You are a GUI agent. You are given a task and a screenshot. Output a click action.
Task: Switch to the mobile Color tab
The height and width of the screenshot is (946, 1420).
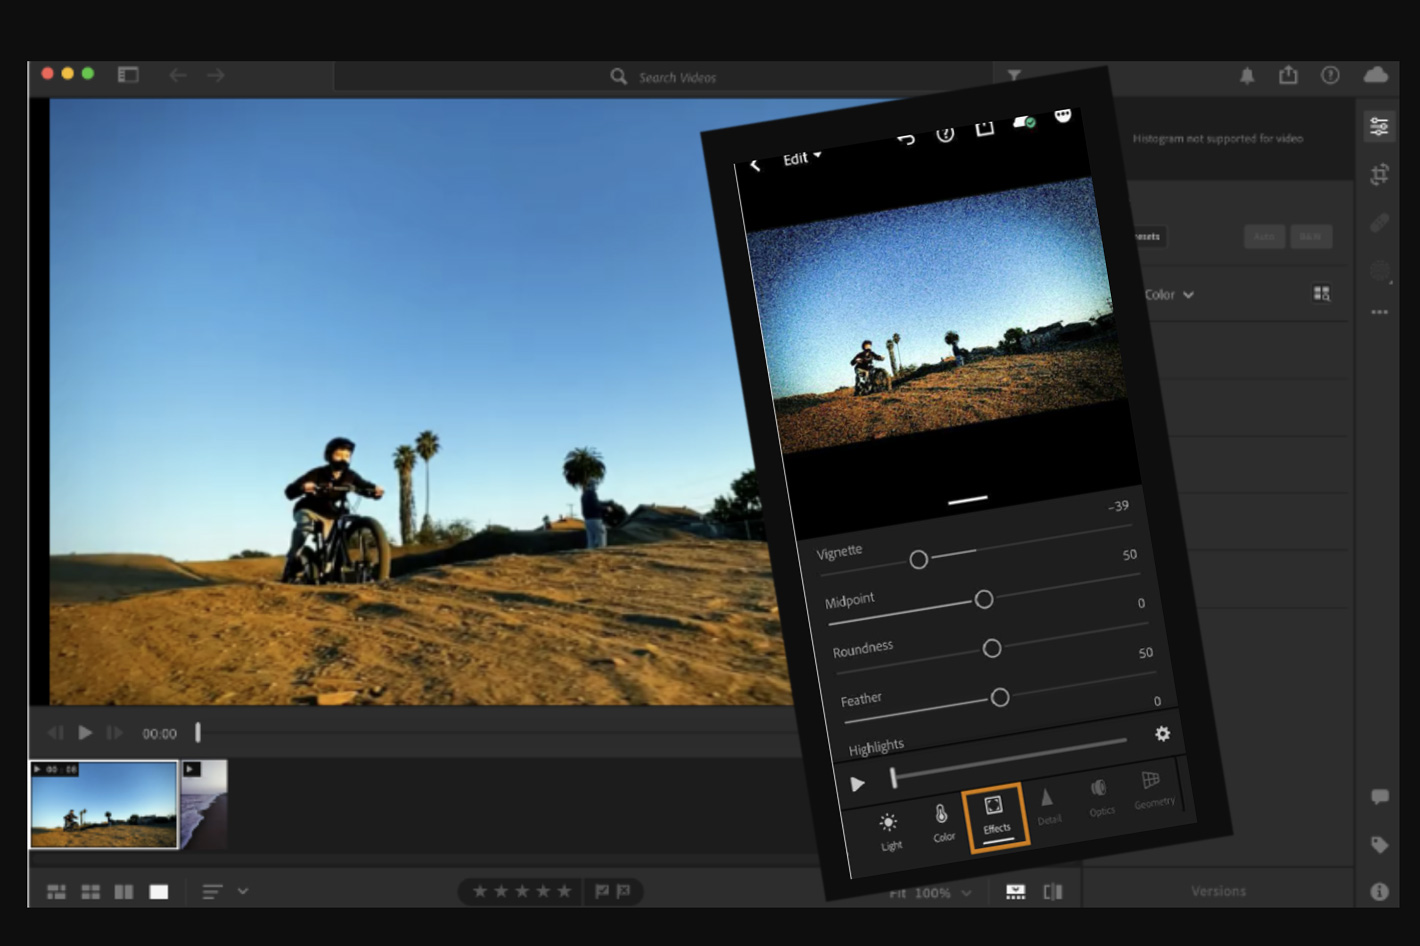[x=943, y=823]
